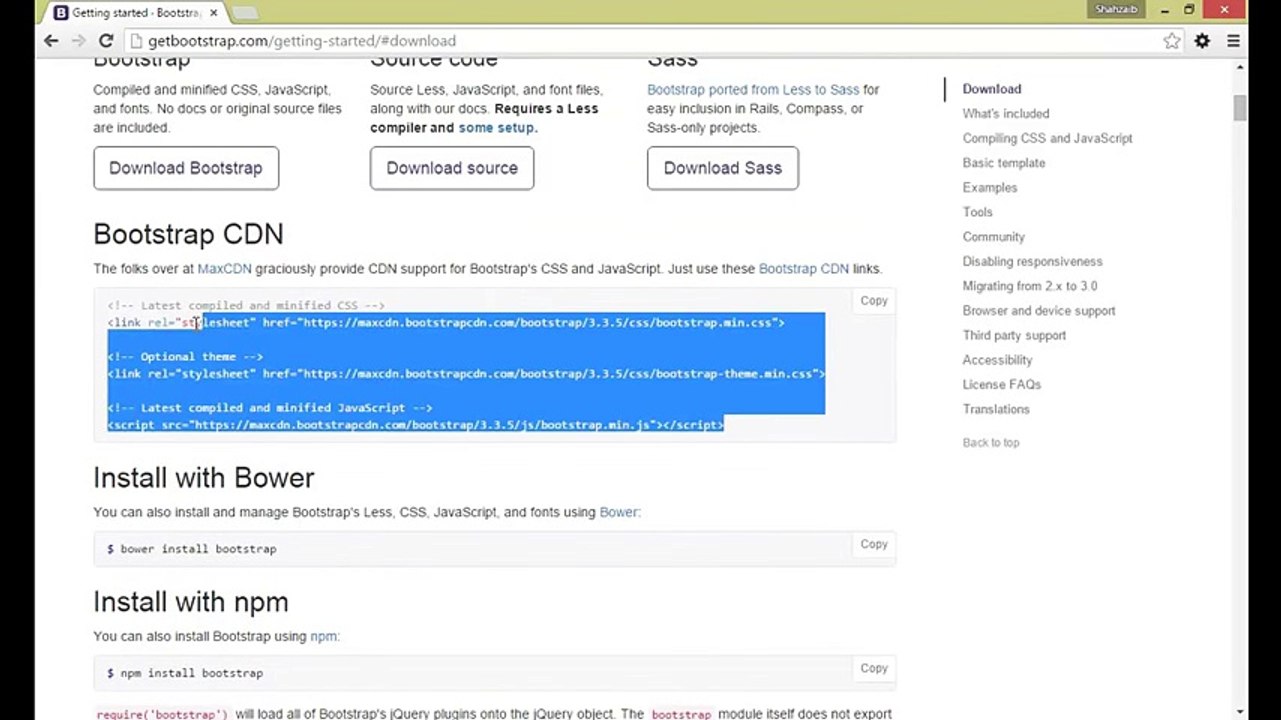Restore down the Chrome window
The width and height of the screenshot is (1281, 720).
tap(1189, 9)
